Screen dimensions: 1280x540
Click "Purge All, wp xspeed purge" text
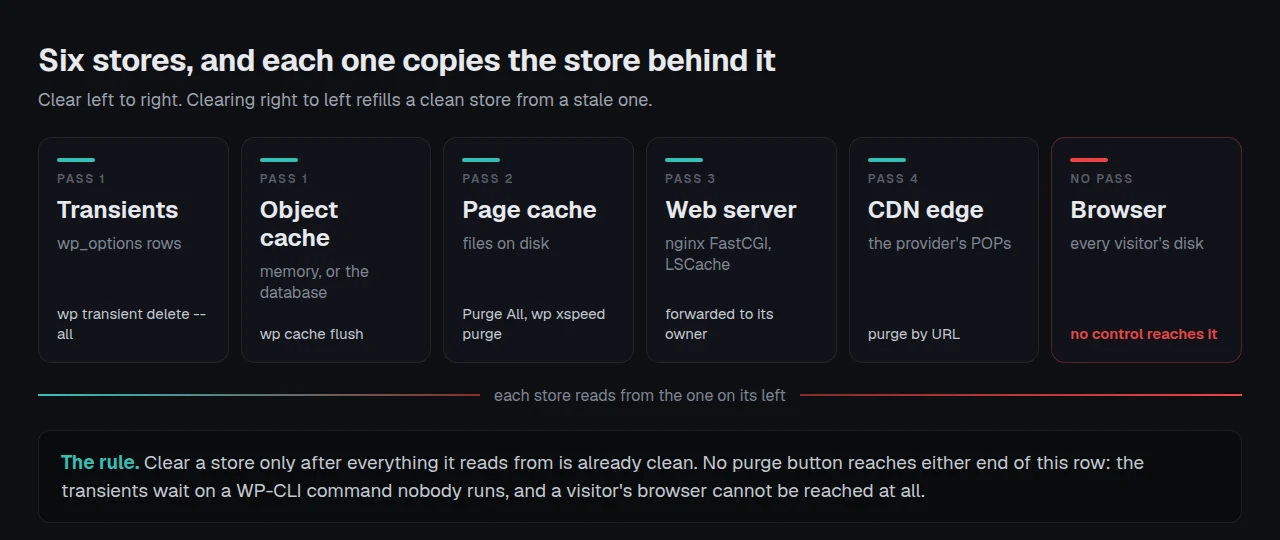pos(534,324)
